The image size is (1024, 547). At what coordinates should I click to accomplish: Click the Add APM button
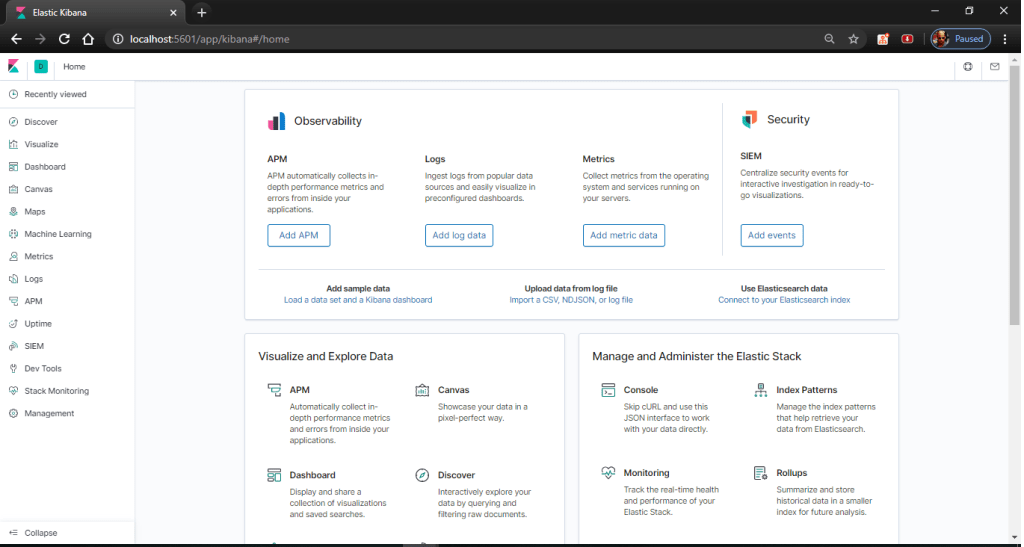pos(298,235)
